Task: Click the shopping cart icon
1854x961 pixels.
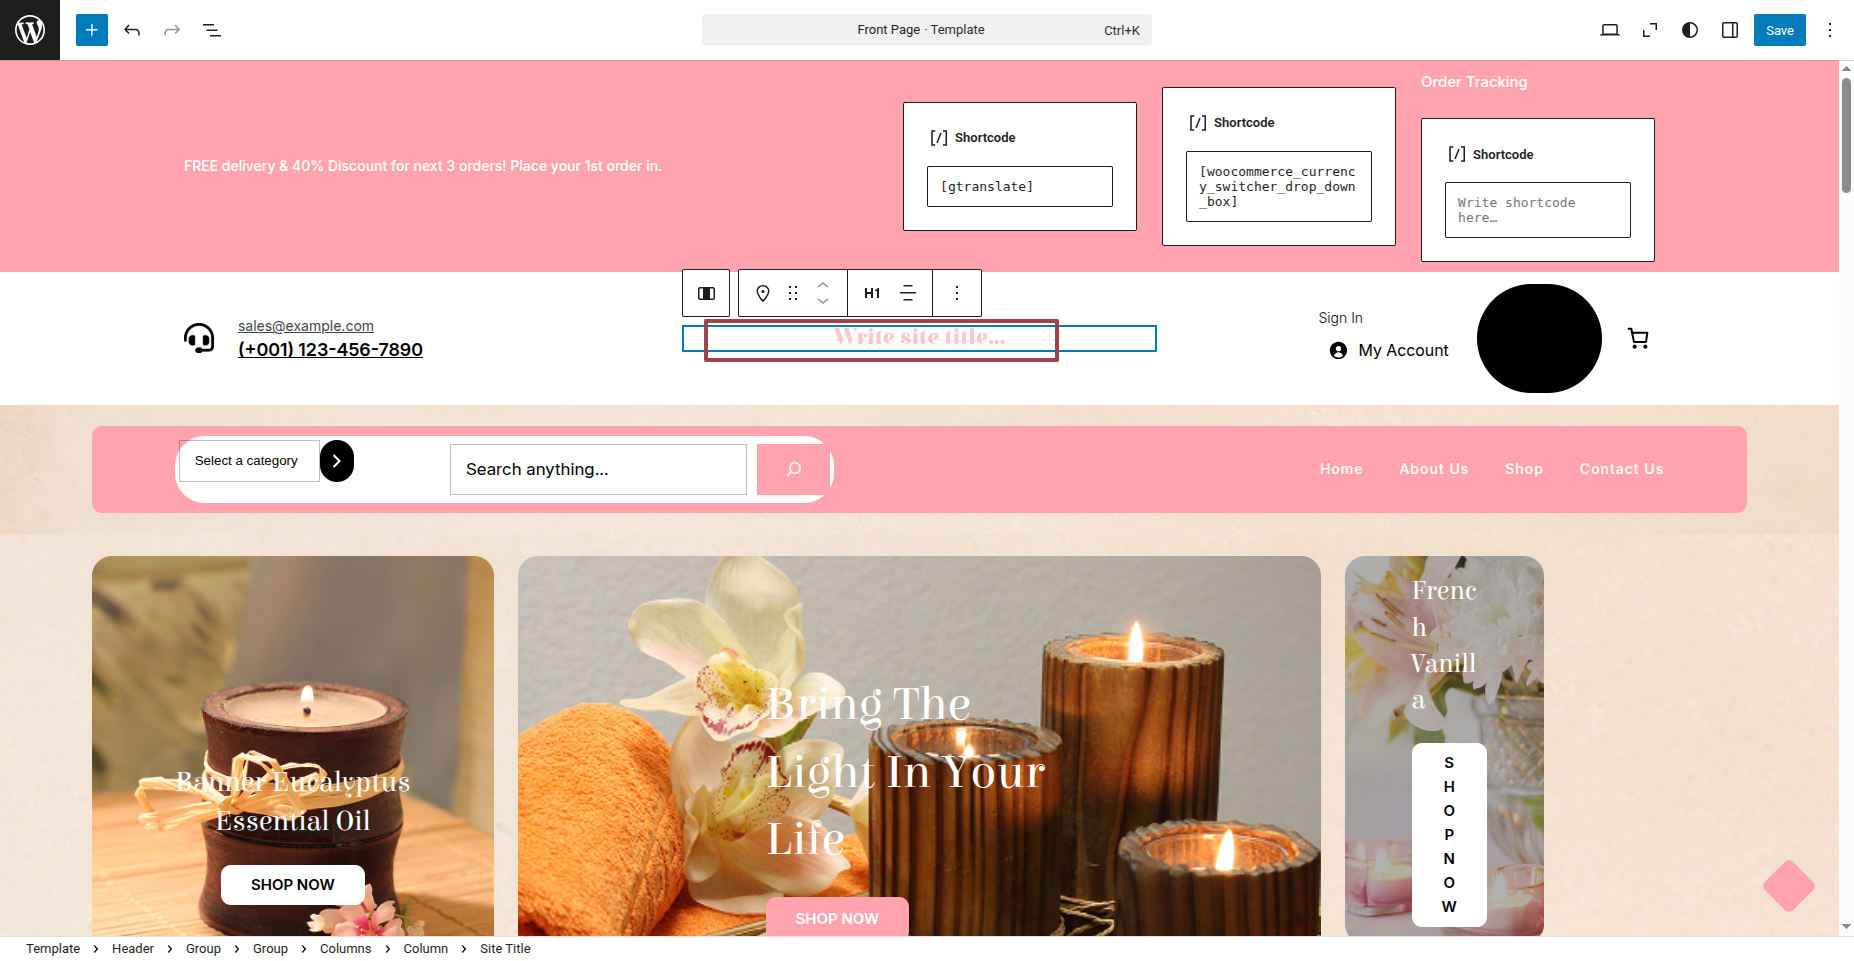Action: coord(1638,339)
